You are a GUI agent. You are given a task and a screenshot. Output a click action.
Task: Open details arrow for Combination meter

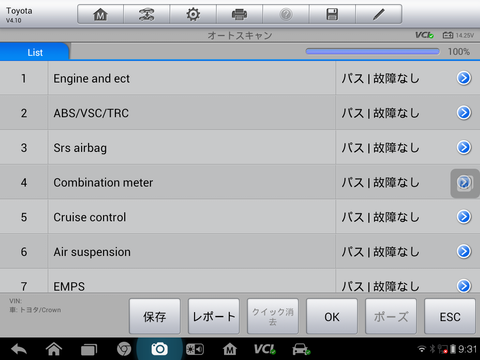464,183
